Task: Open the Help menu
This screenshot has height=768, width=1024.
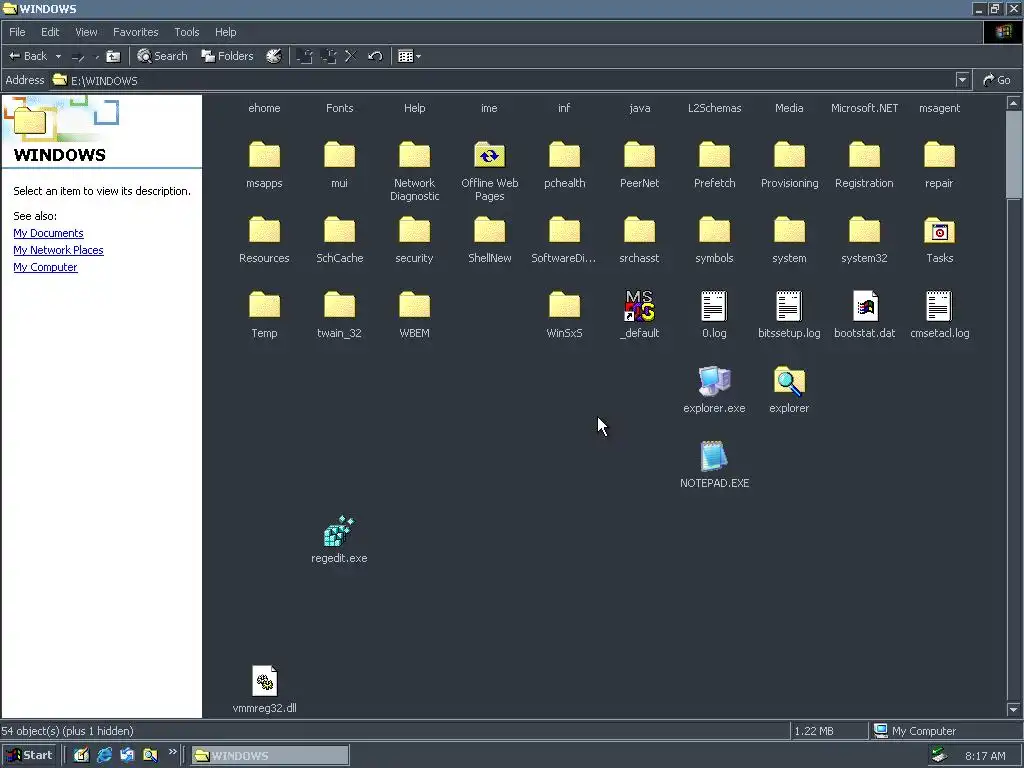Action: point(225,32)
